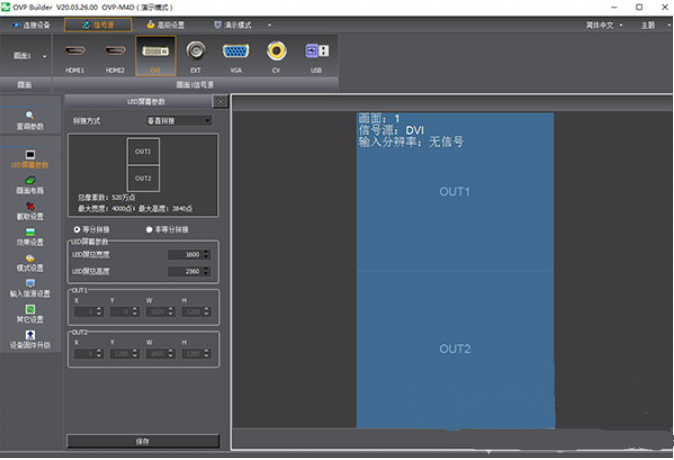Select the HDMI1 input source
The image size is (674, 460).
[x=74, y=56]
